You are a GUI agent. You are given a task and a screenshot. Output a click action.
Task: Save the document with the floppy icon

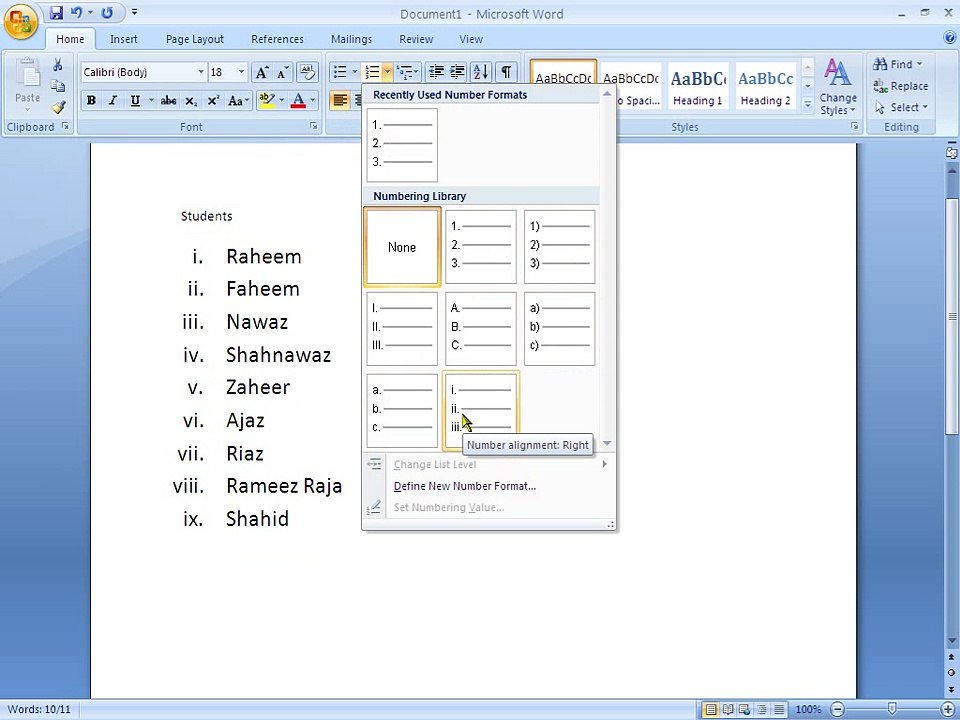56,12
